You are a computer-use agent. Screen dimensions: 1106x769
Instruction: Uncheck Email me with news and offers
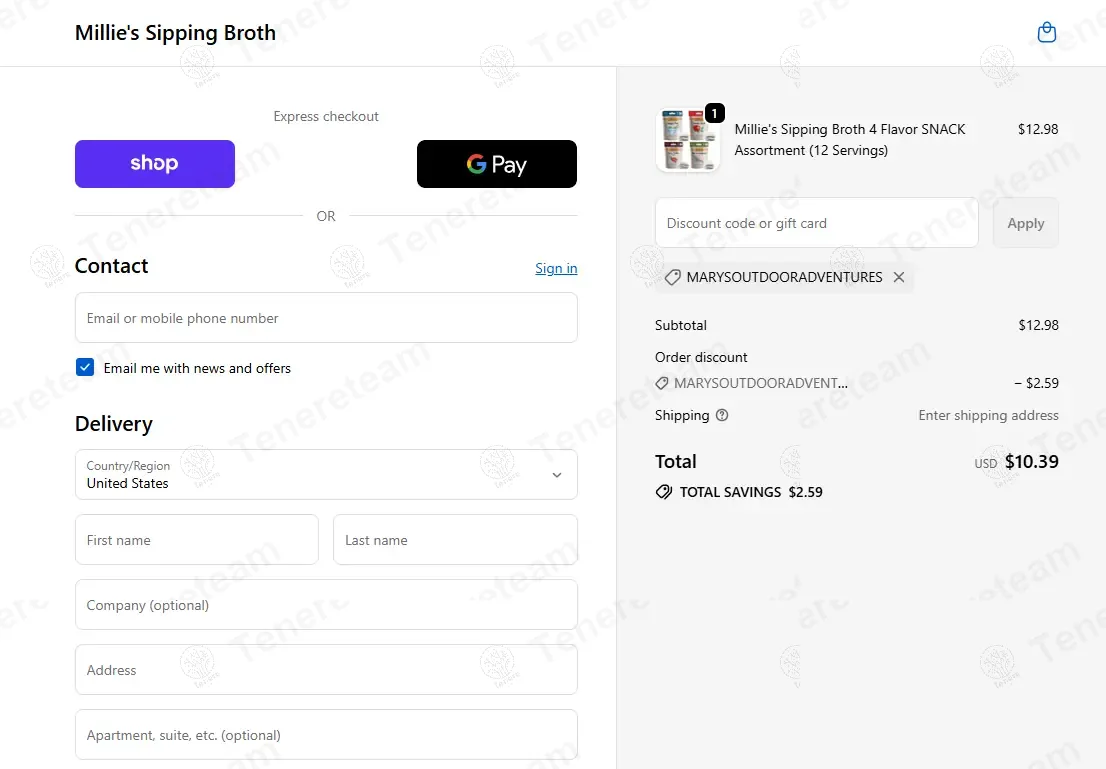85,368
